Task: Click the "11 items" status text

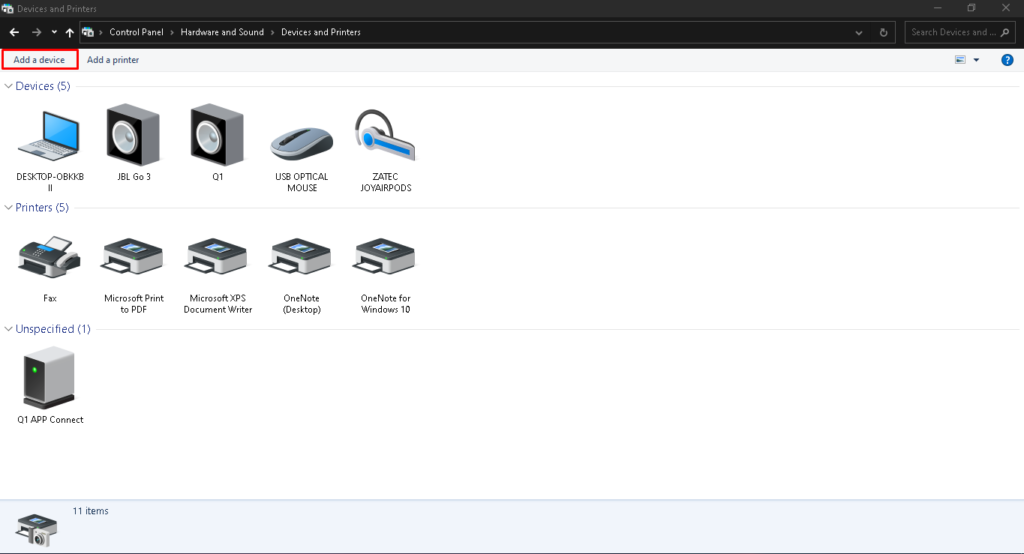Action: (x=90, y=511)
